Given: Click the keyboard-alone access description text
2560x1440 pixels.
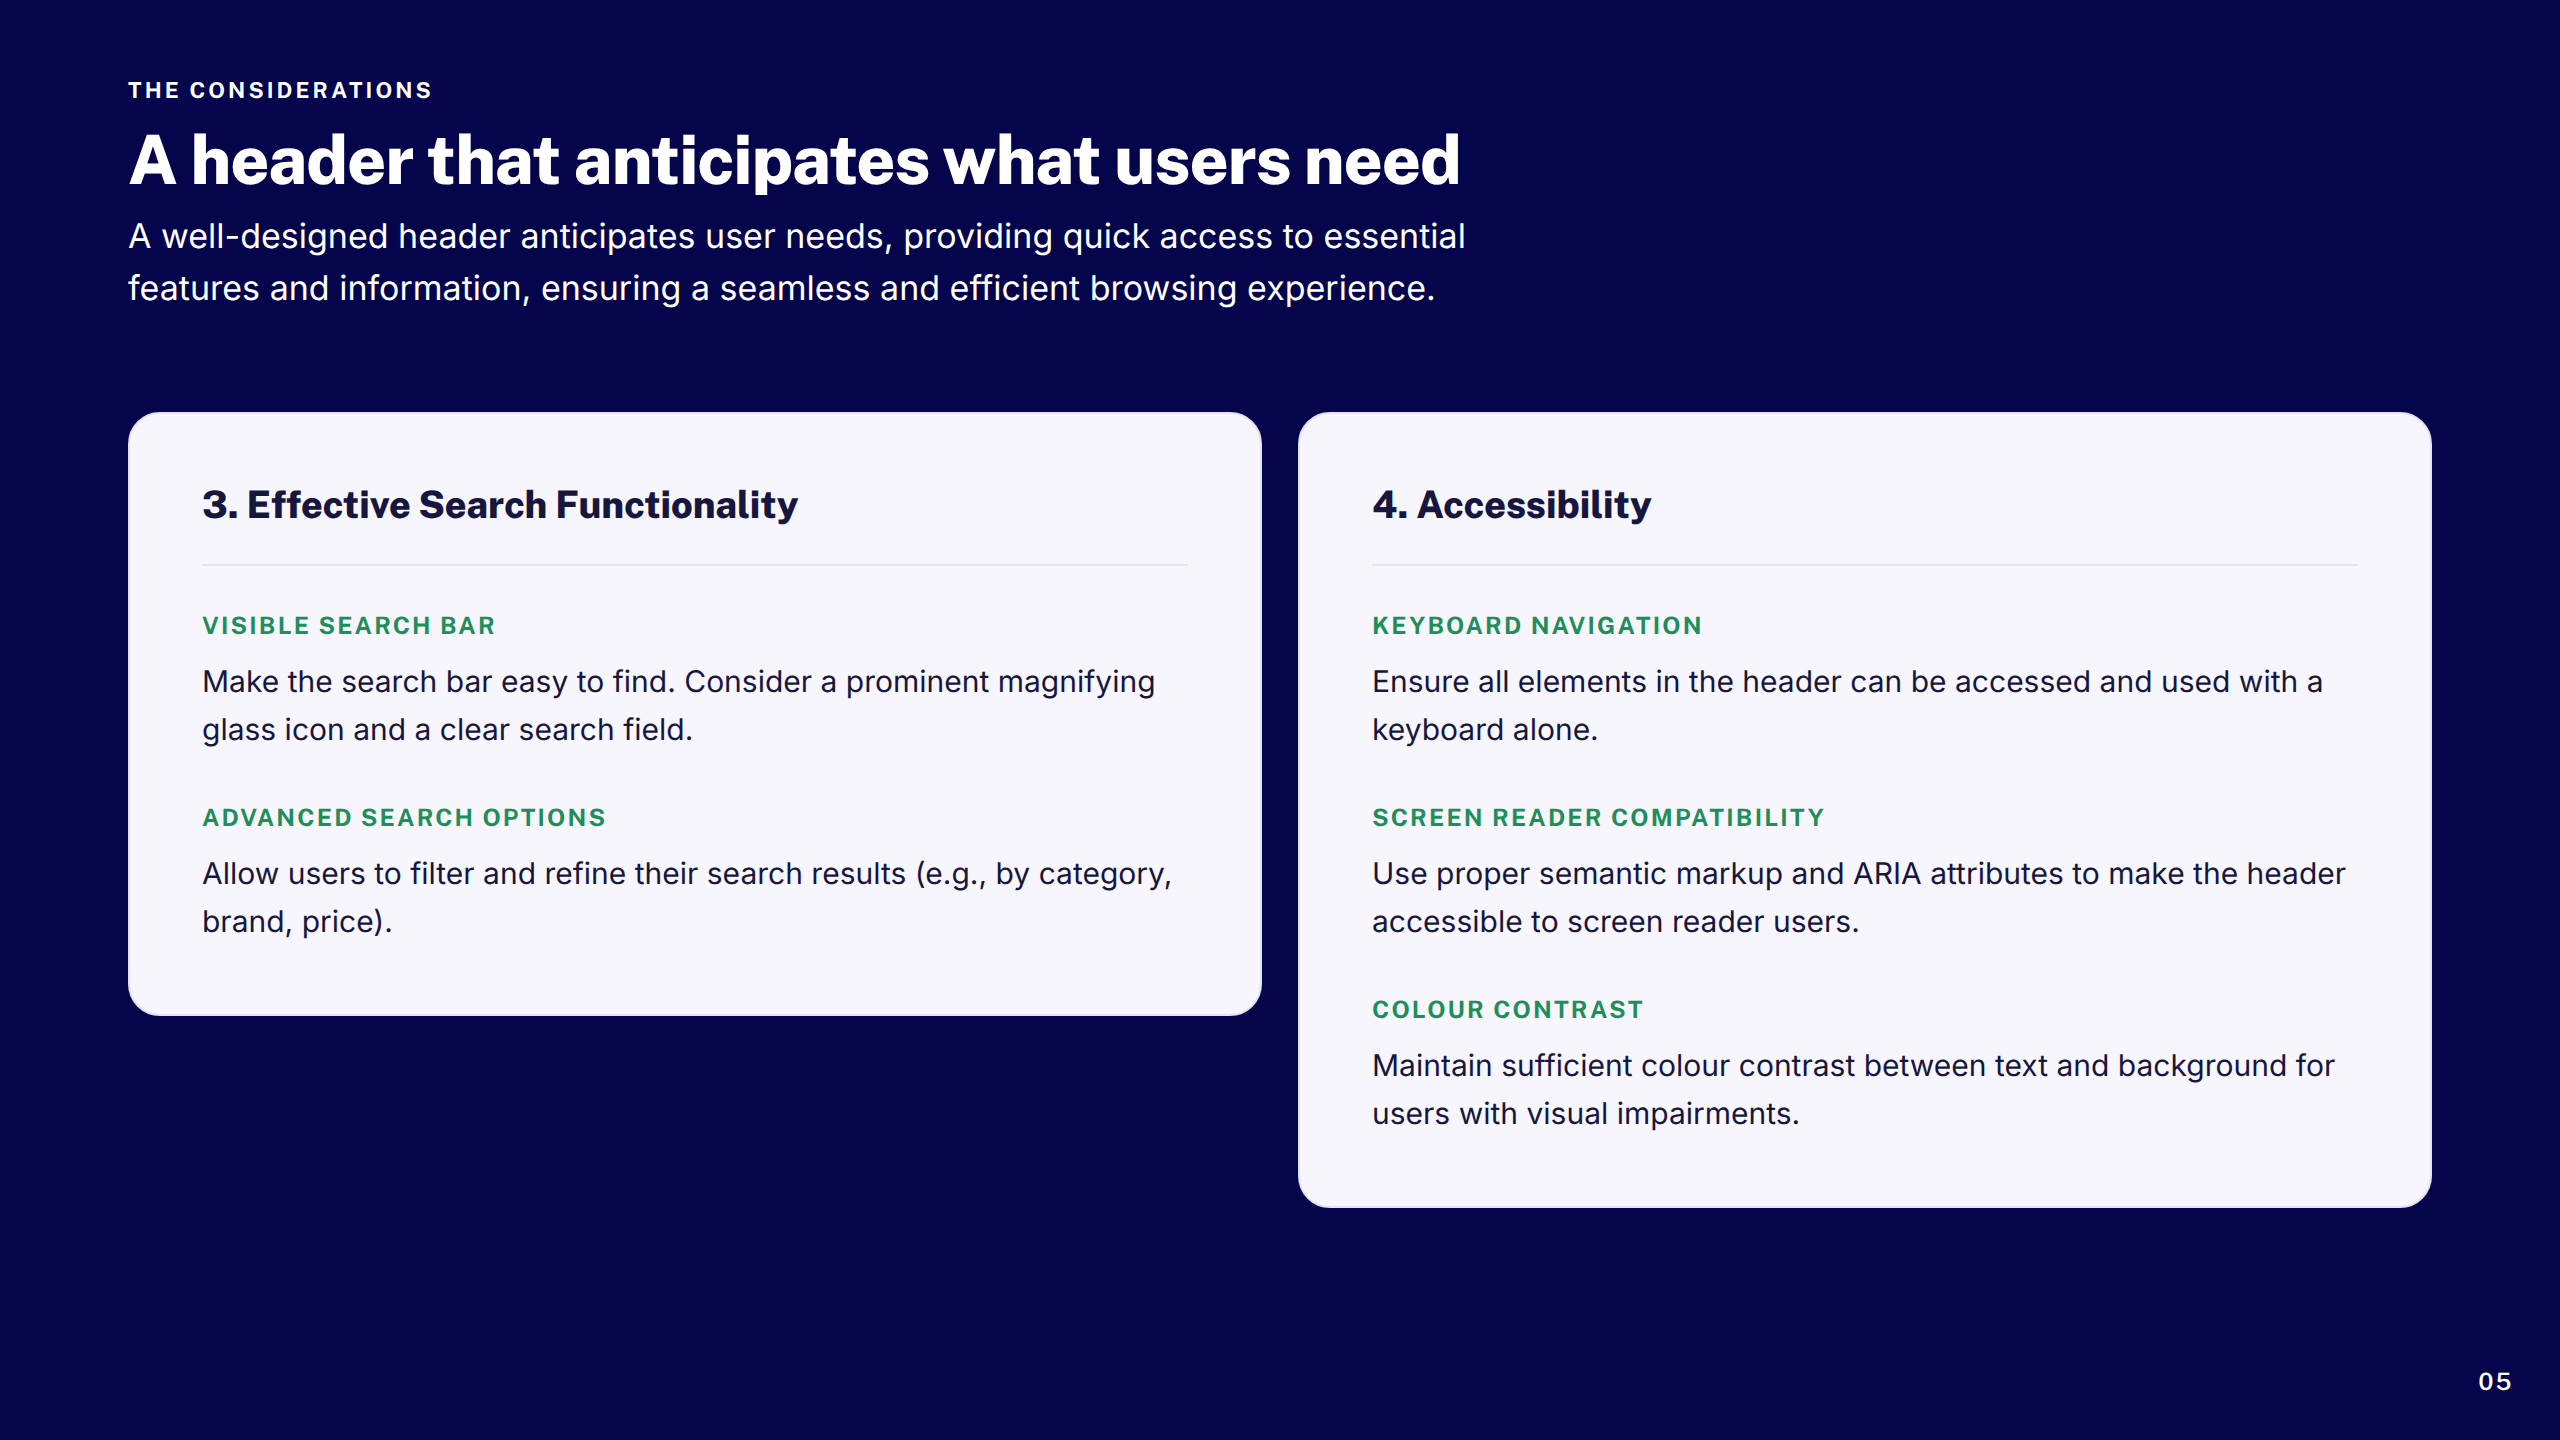Looking at the screenshot, I should [1847, 706].
